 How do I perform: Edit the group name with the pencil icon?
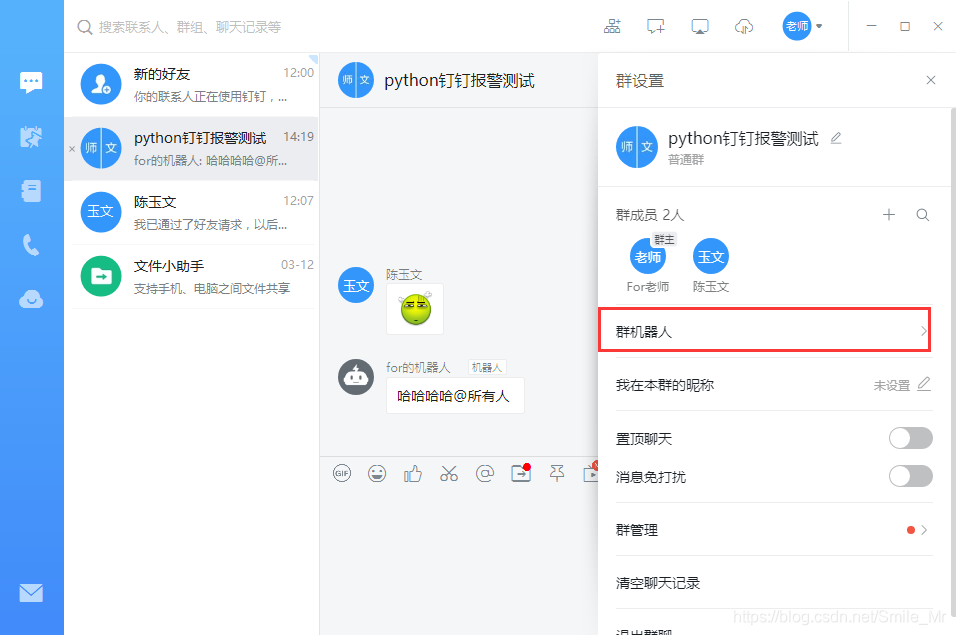point(836,139)
